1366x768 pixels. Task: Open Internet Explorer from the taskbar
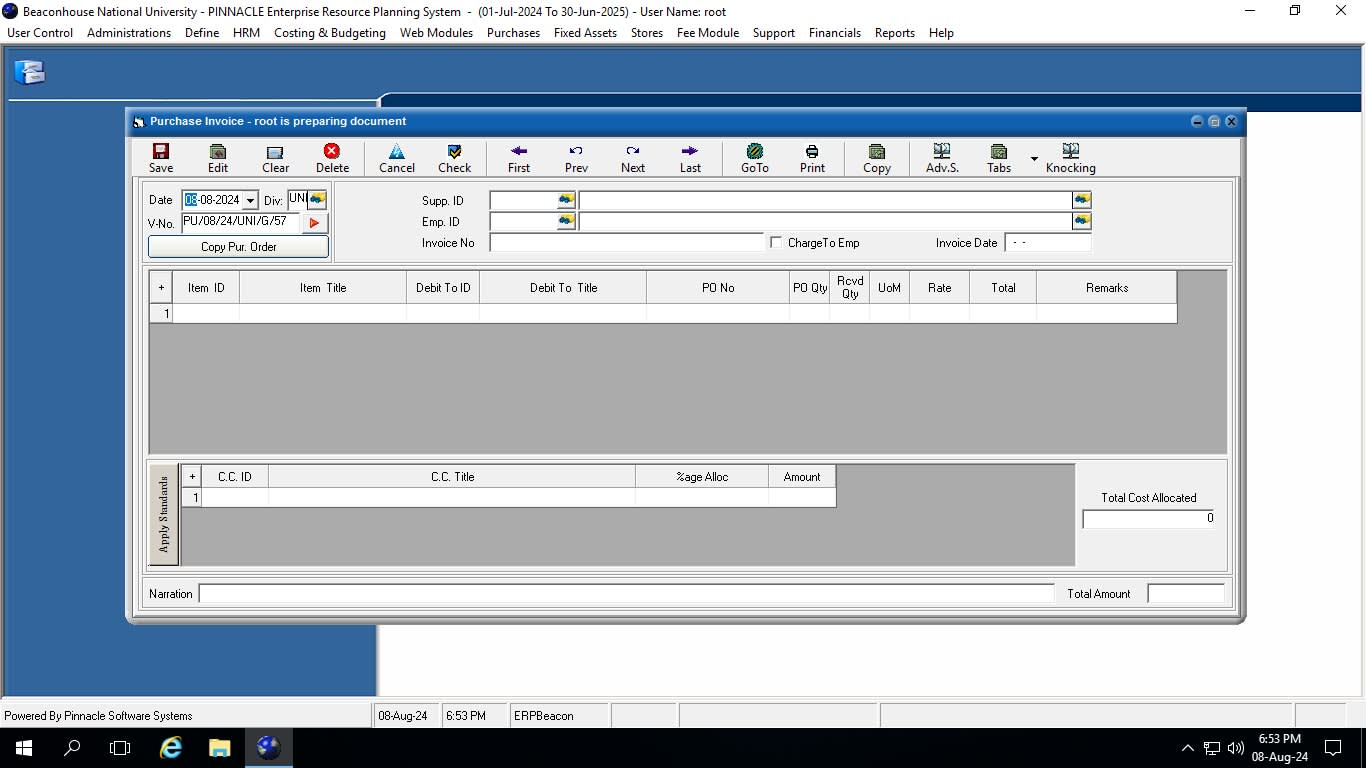[171, 747]
